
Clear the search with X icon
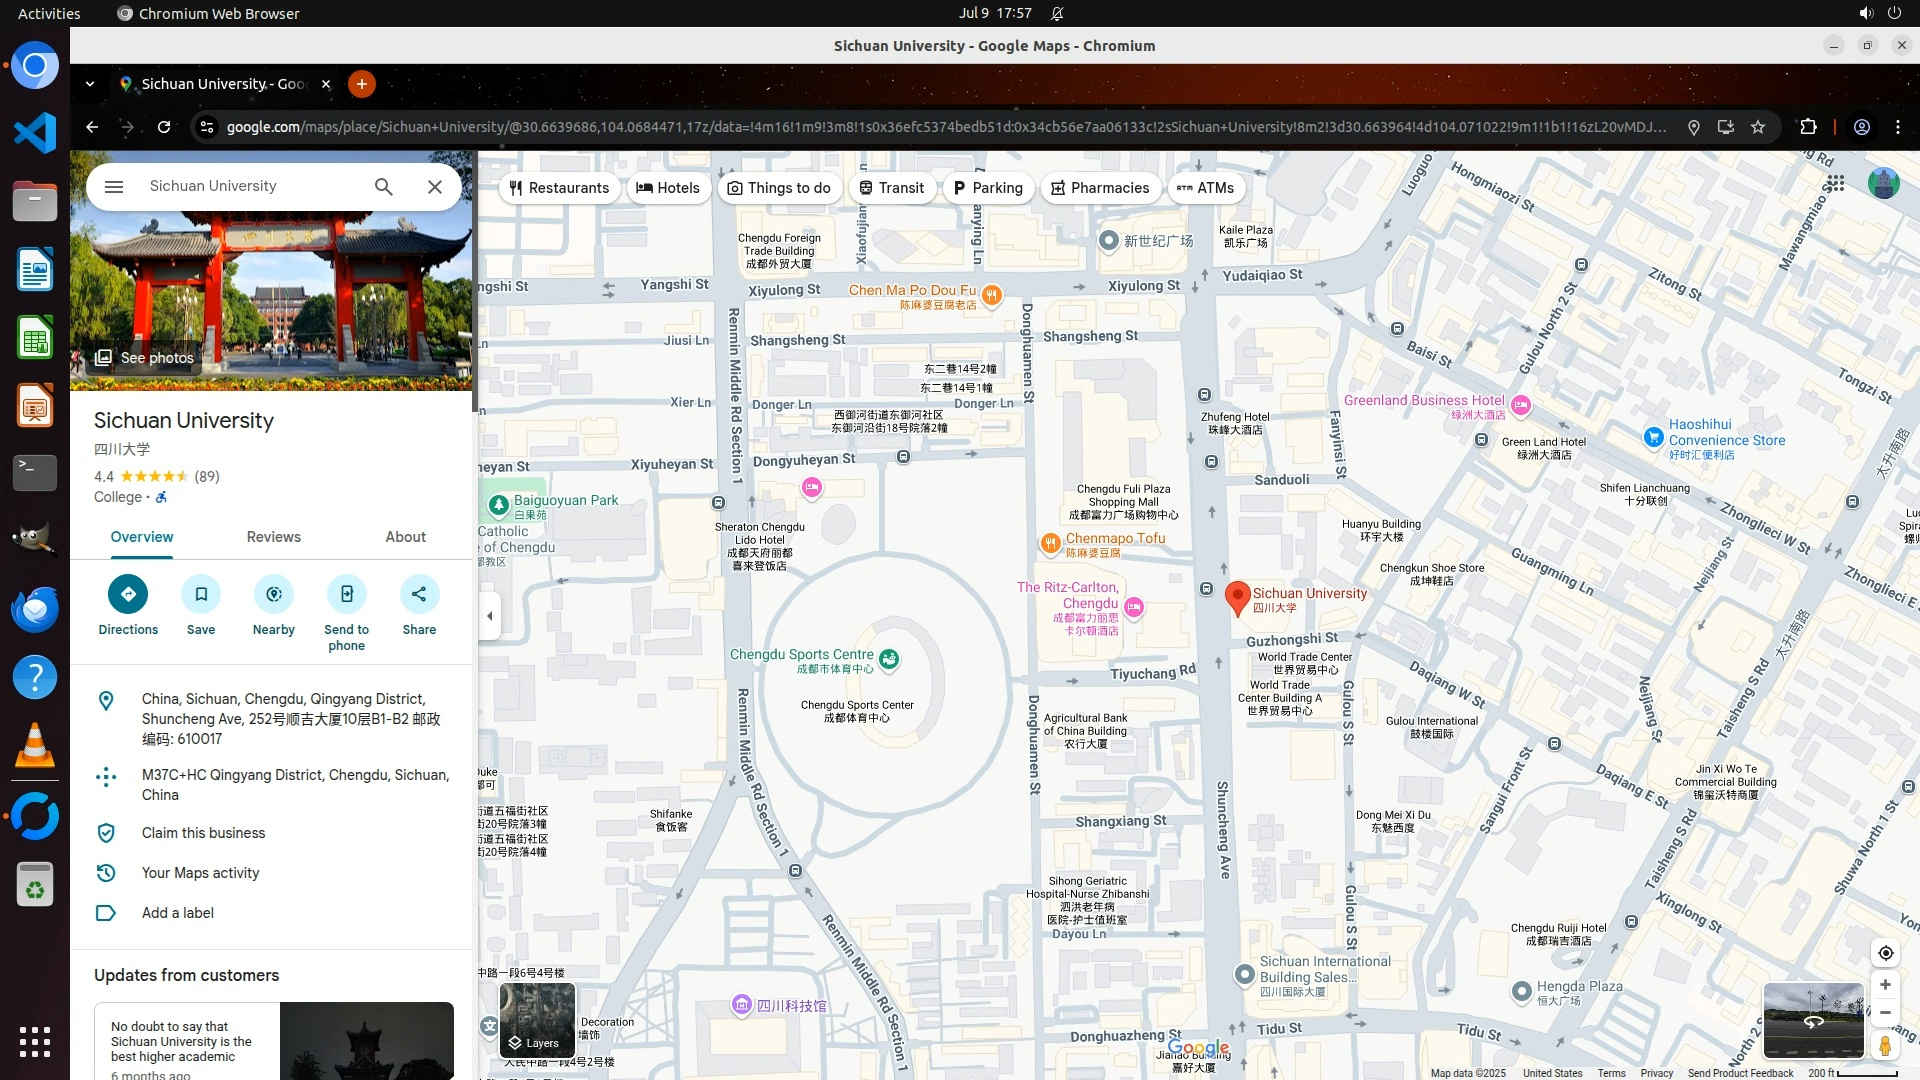tap(435, 187)
